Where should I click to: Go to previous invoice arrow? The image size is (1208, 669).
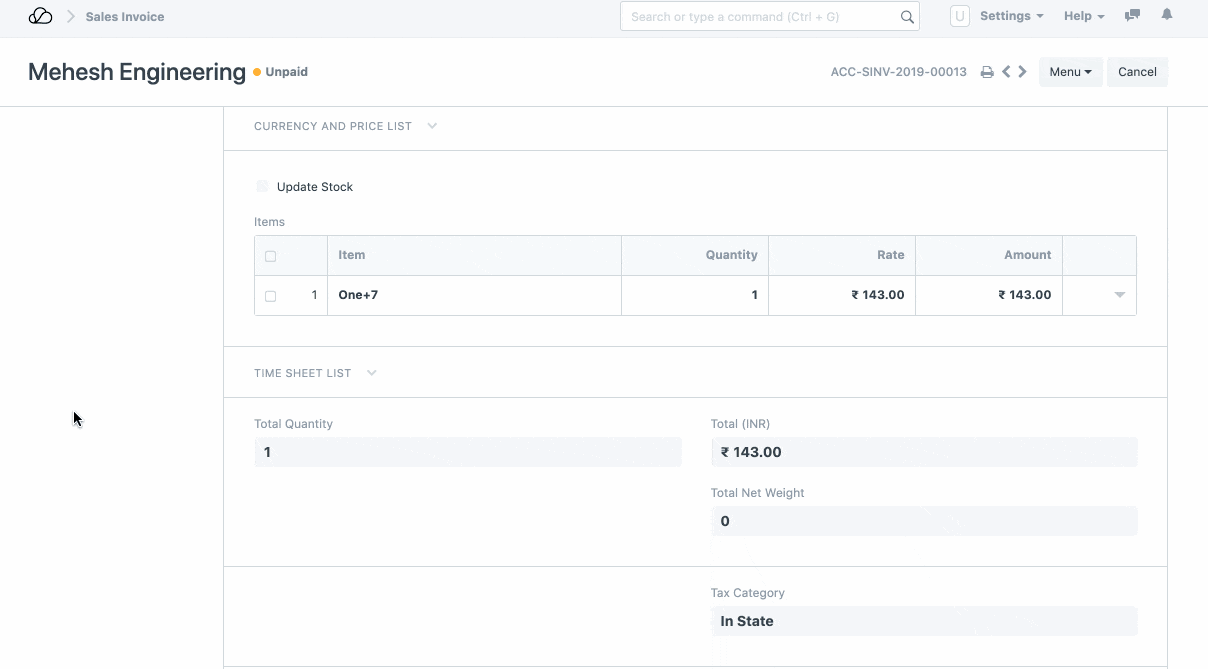[1006, 72]
